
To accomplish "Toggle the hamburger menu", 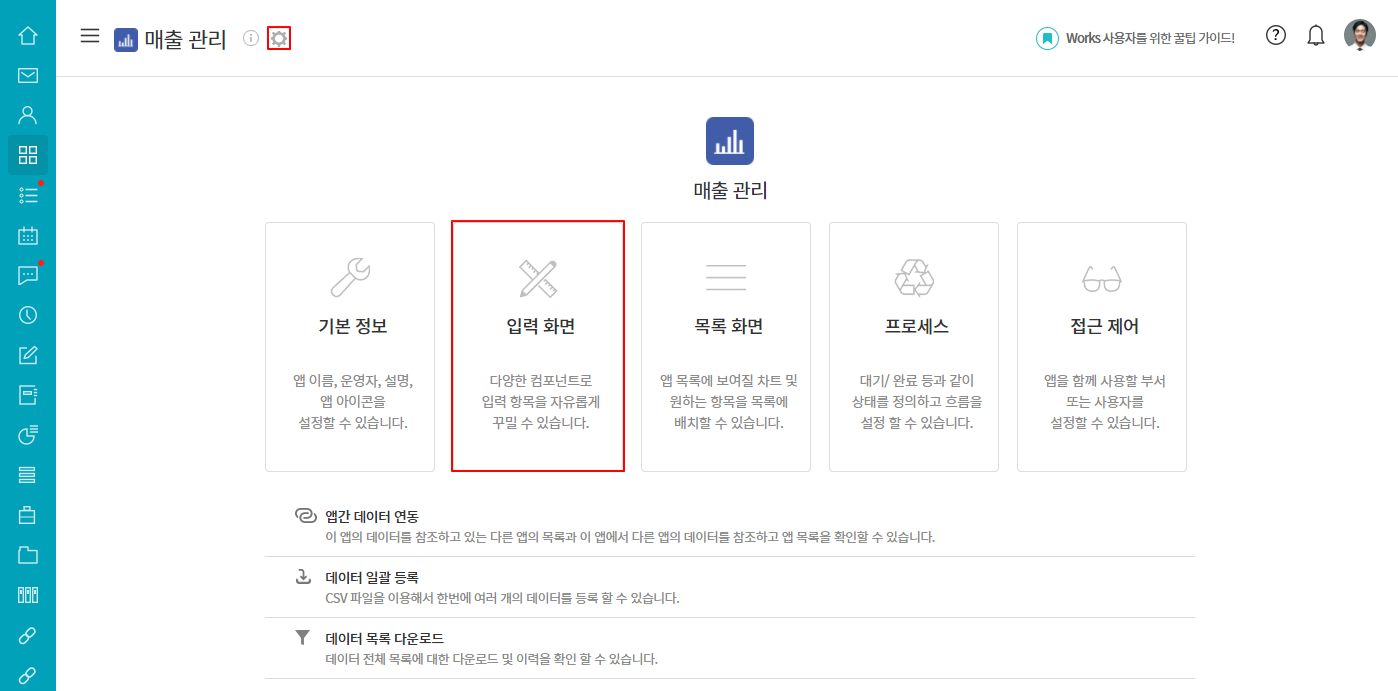I will click(x=90, y=36).
